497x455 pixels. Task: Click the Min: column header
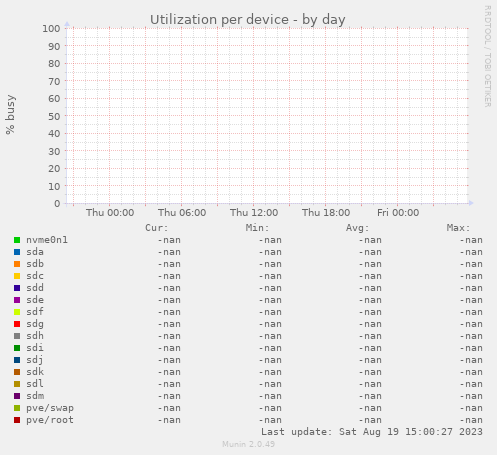(257, 228)
